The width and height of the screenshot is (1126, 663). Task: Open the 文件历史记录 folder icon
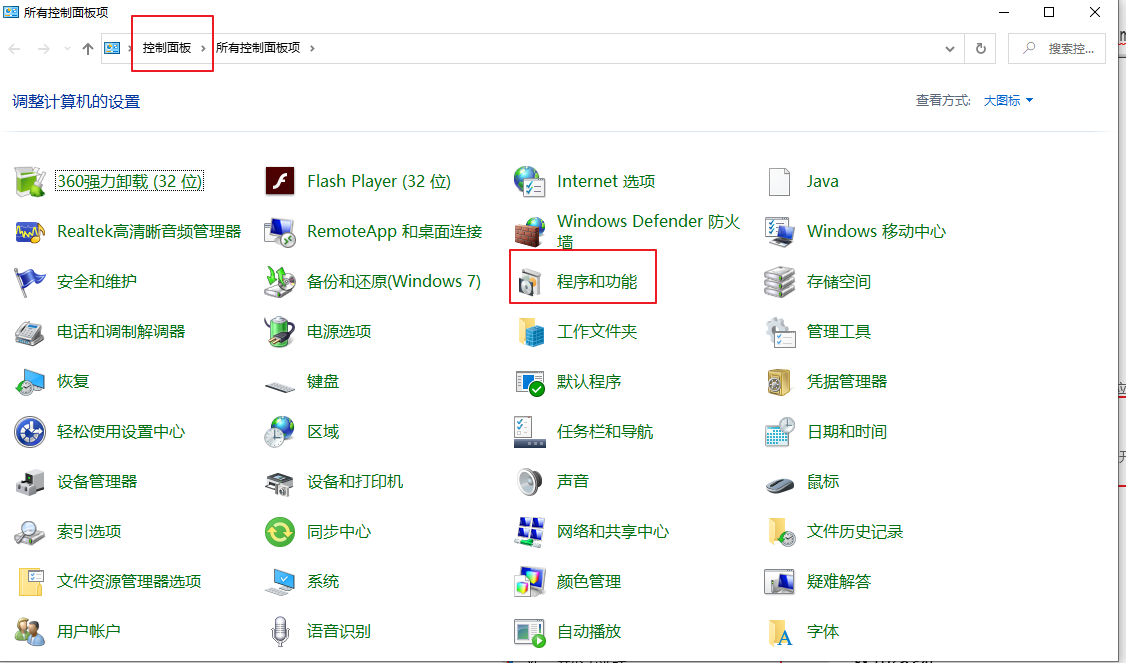(781, 532)
